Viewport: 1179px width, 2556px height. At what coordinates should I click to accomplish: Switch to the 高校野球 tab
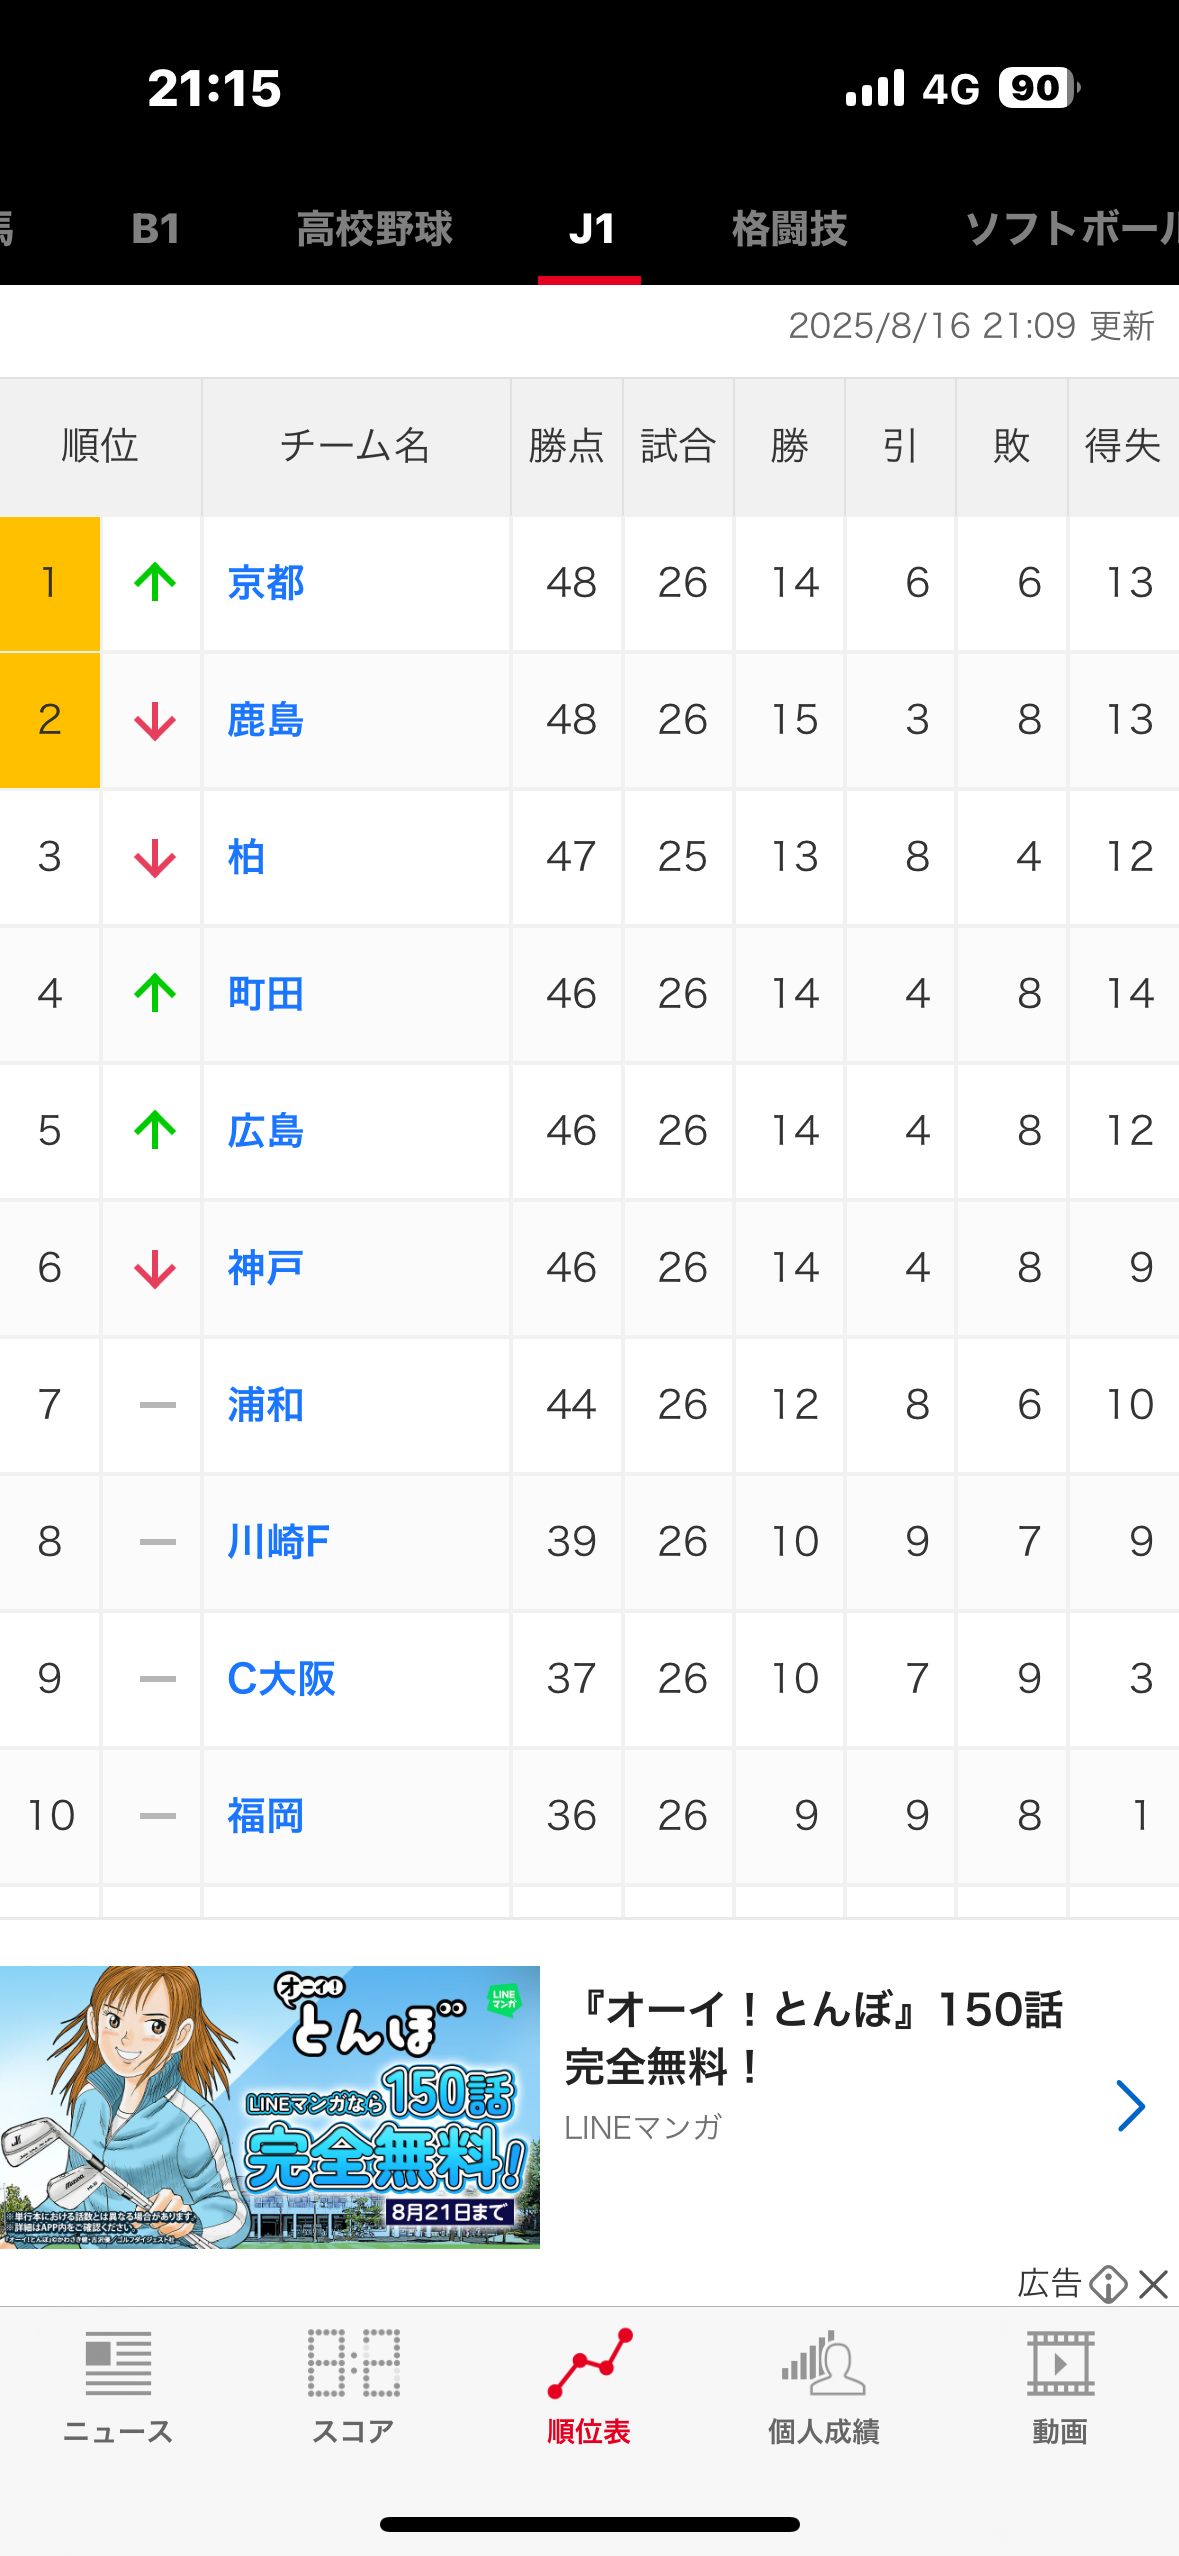pyautogui.click(x=375, y=229)
